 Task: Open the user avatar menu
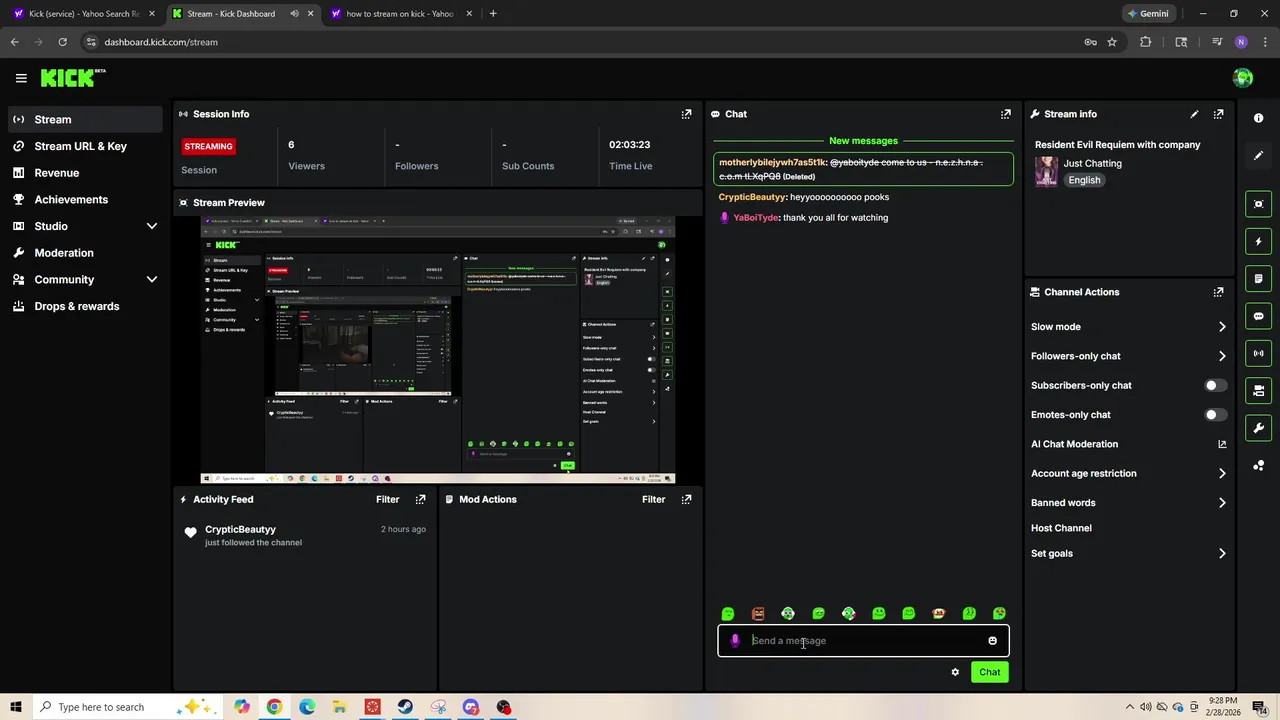[x=1243, y=78]
